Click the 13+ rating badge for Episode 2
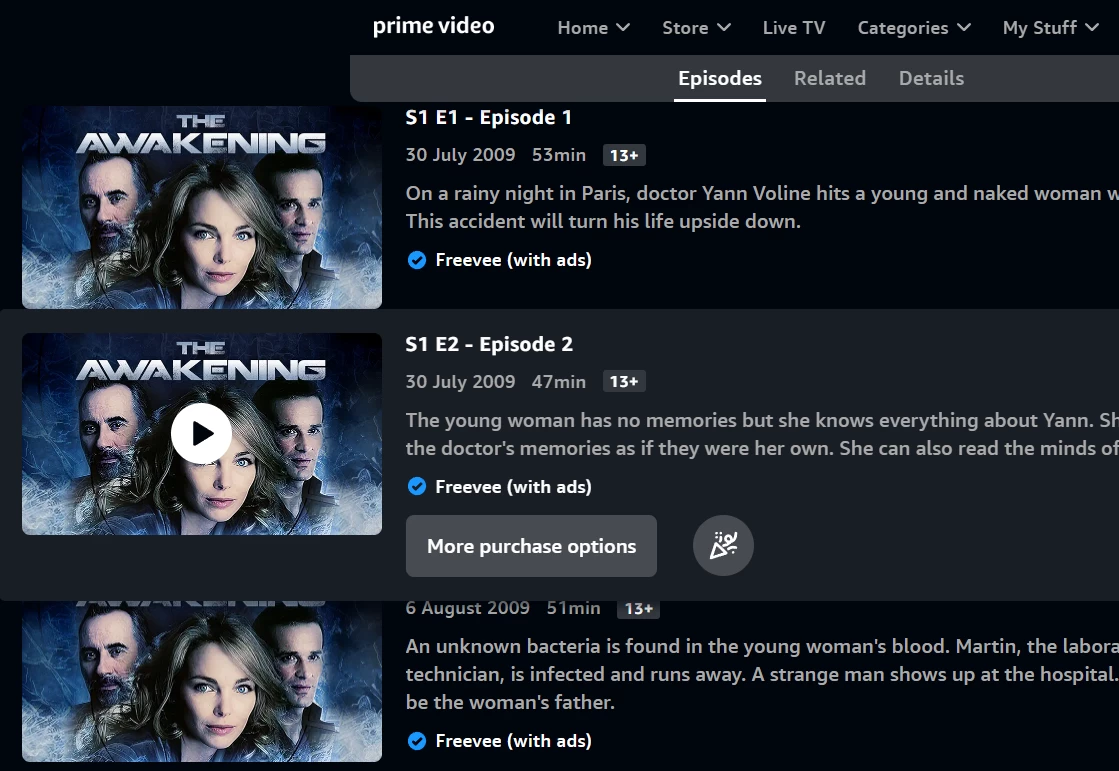This screenshot has height=771, width=1119. 624,382
